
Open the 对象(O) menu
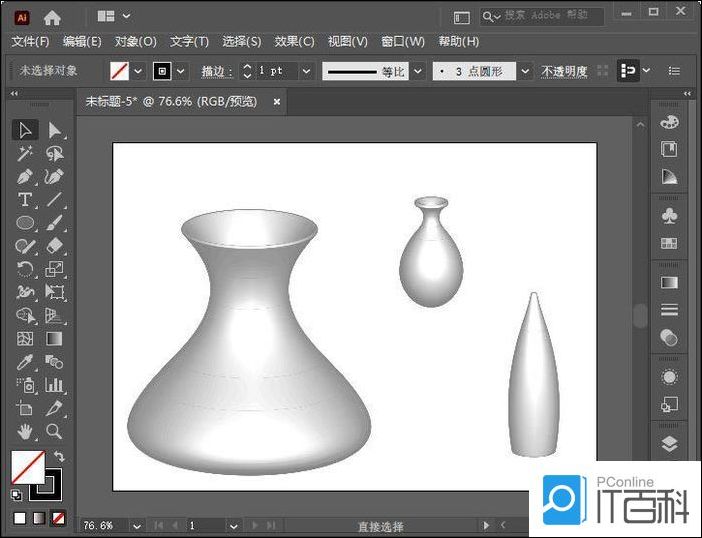135,41
